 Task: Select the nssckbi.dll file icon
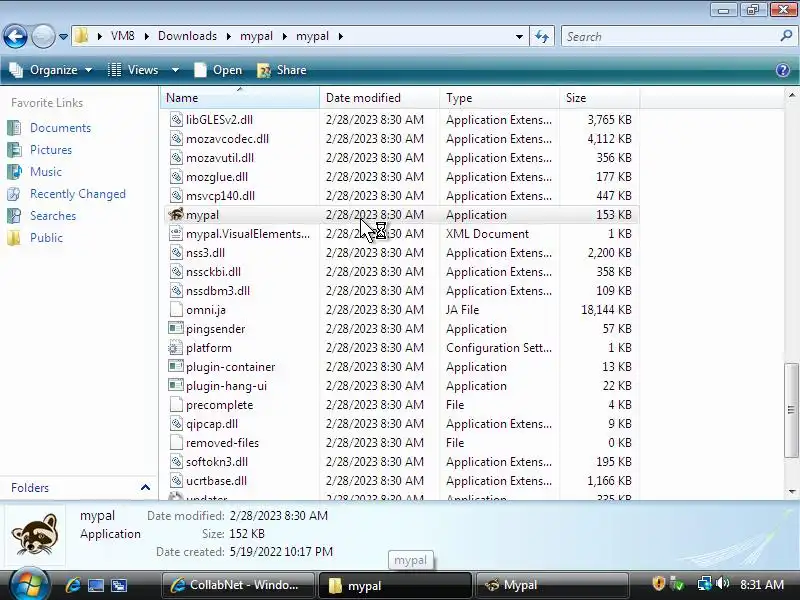[176, 271]
